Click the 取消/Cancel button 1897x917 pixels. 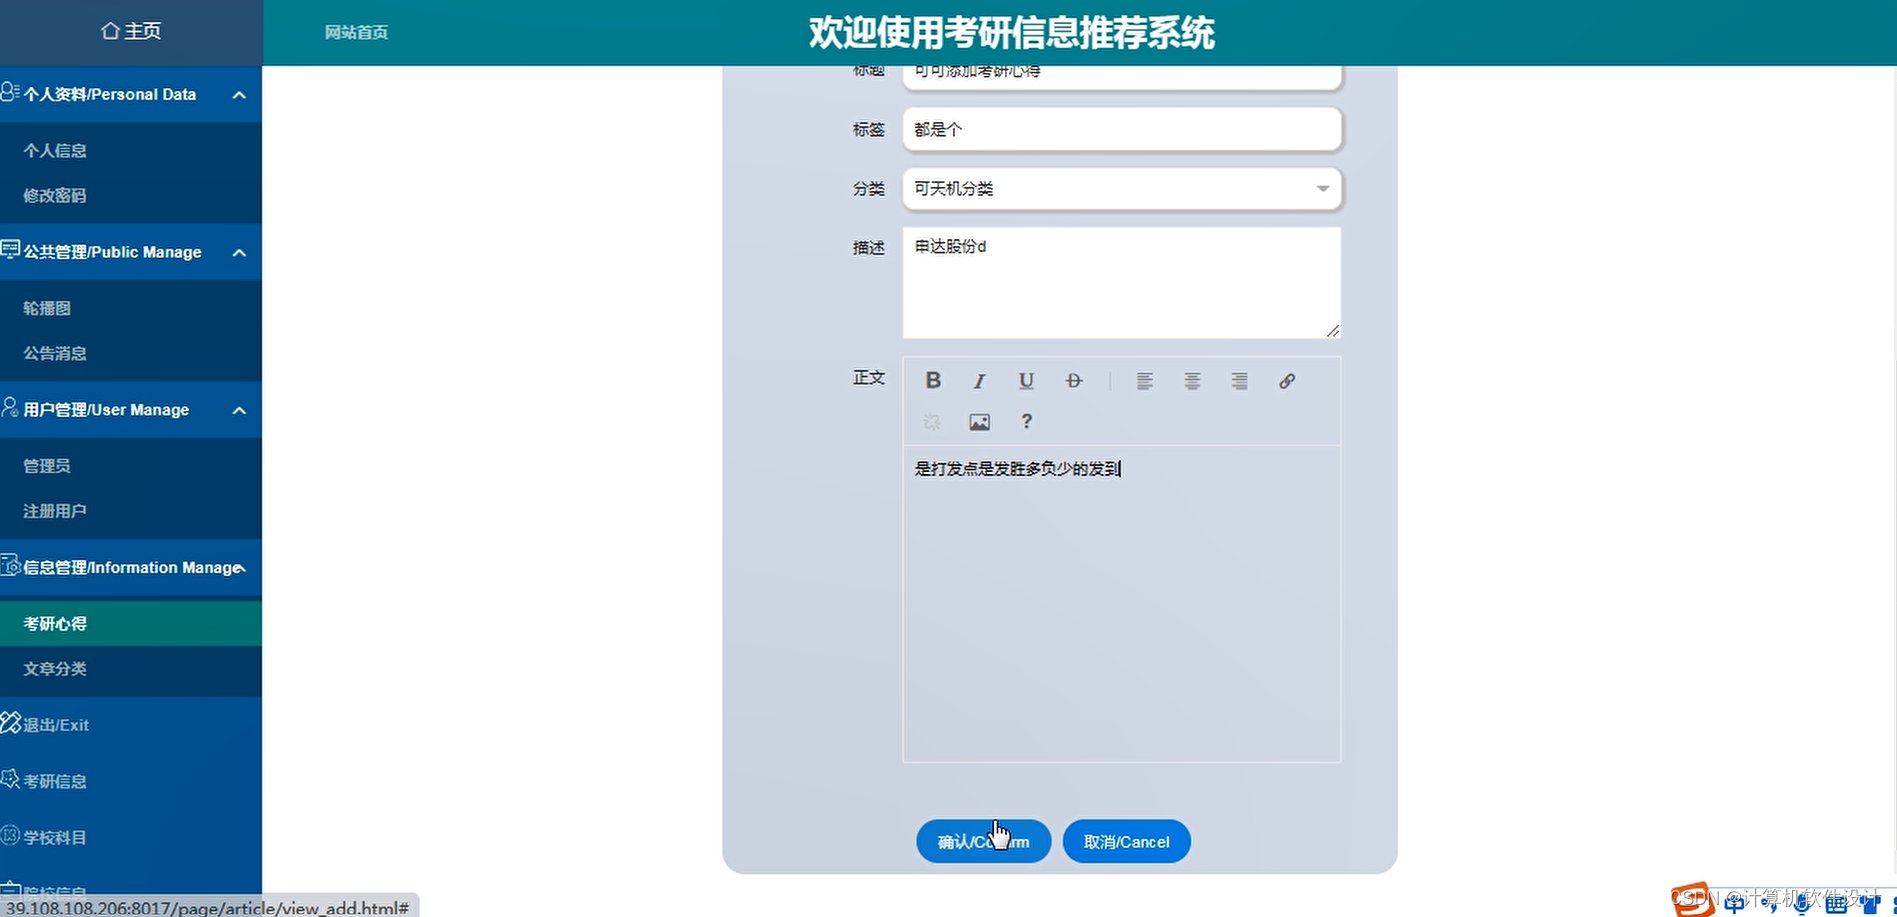click(1126, 841)
